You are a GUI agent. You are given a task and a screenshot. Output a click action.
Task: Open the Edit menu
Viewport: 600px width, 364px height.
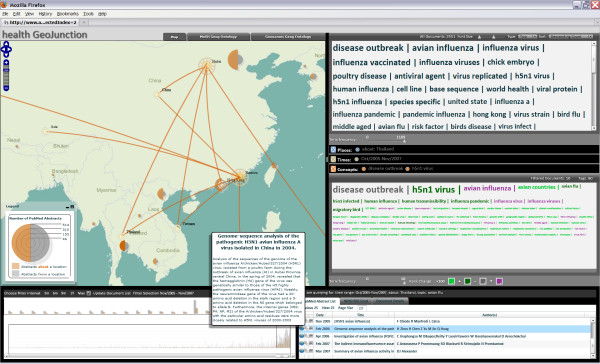[x=16, y=14]
